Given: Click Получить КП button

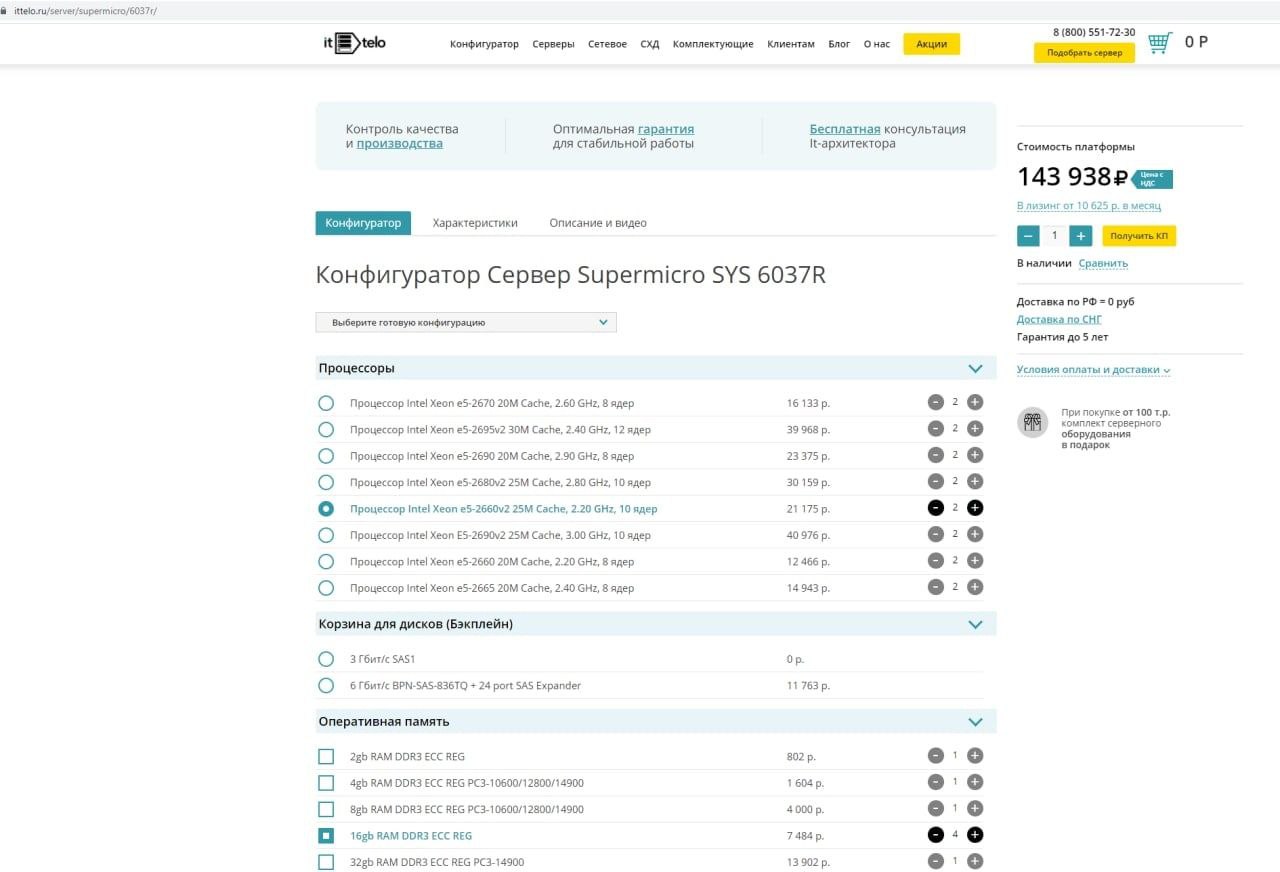Looking at the screenshot, I should pyautogui.click(x=1139, y=236).
